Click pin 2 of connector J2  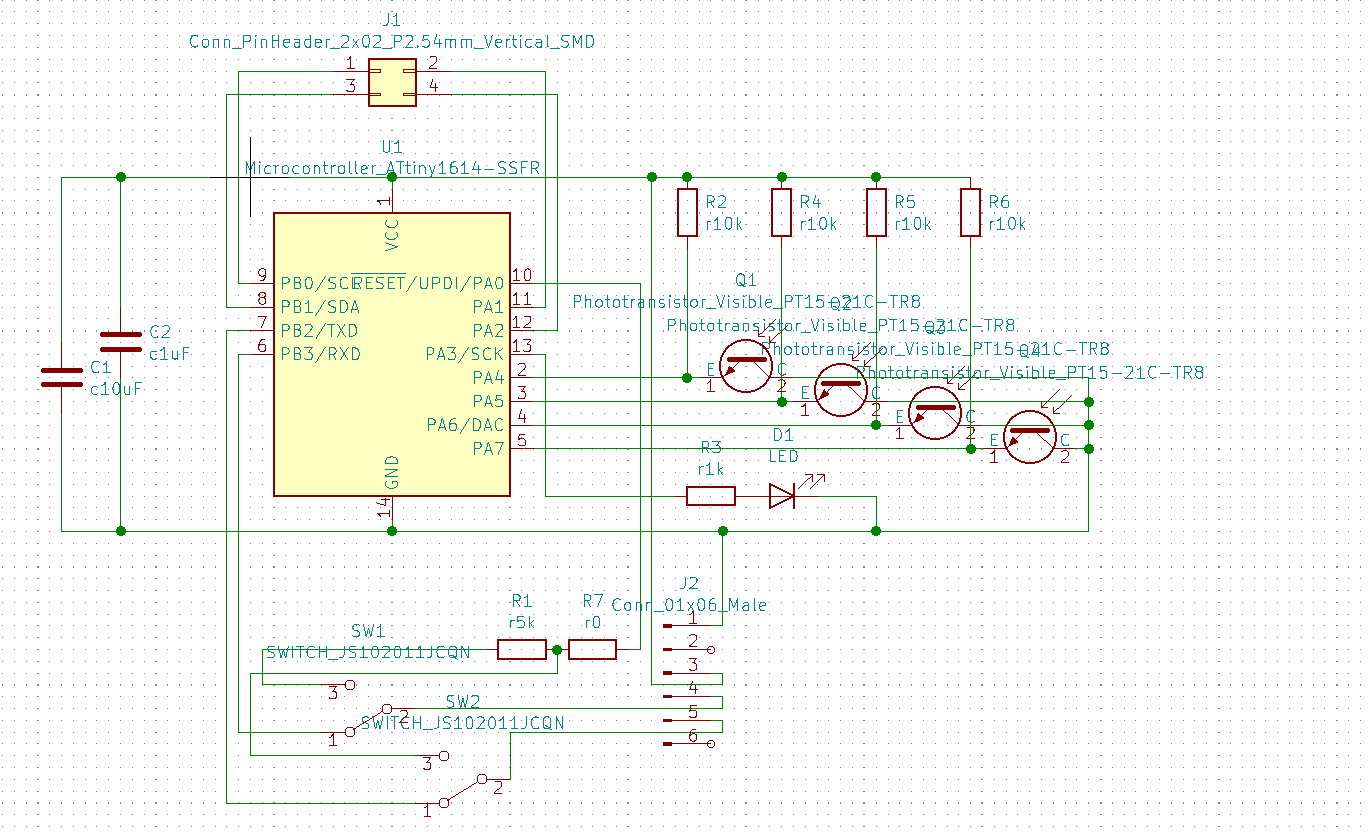tap(690, 650)
